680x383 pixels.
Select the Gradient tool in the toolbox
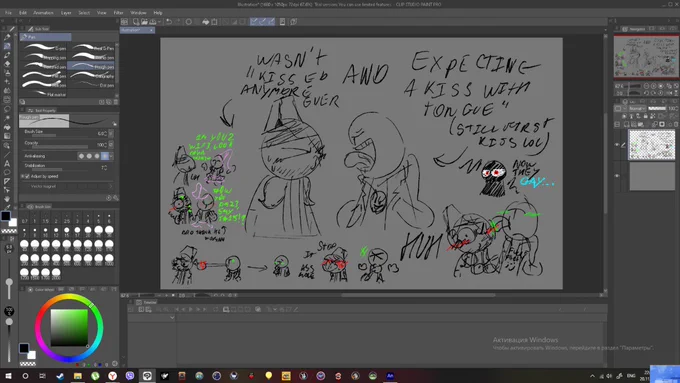(x=7, y=136)
